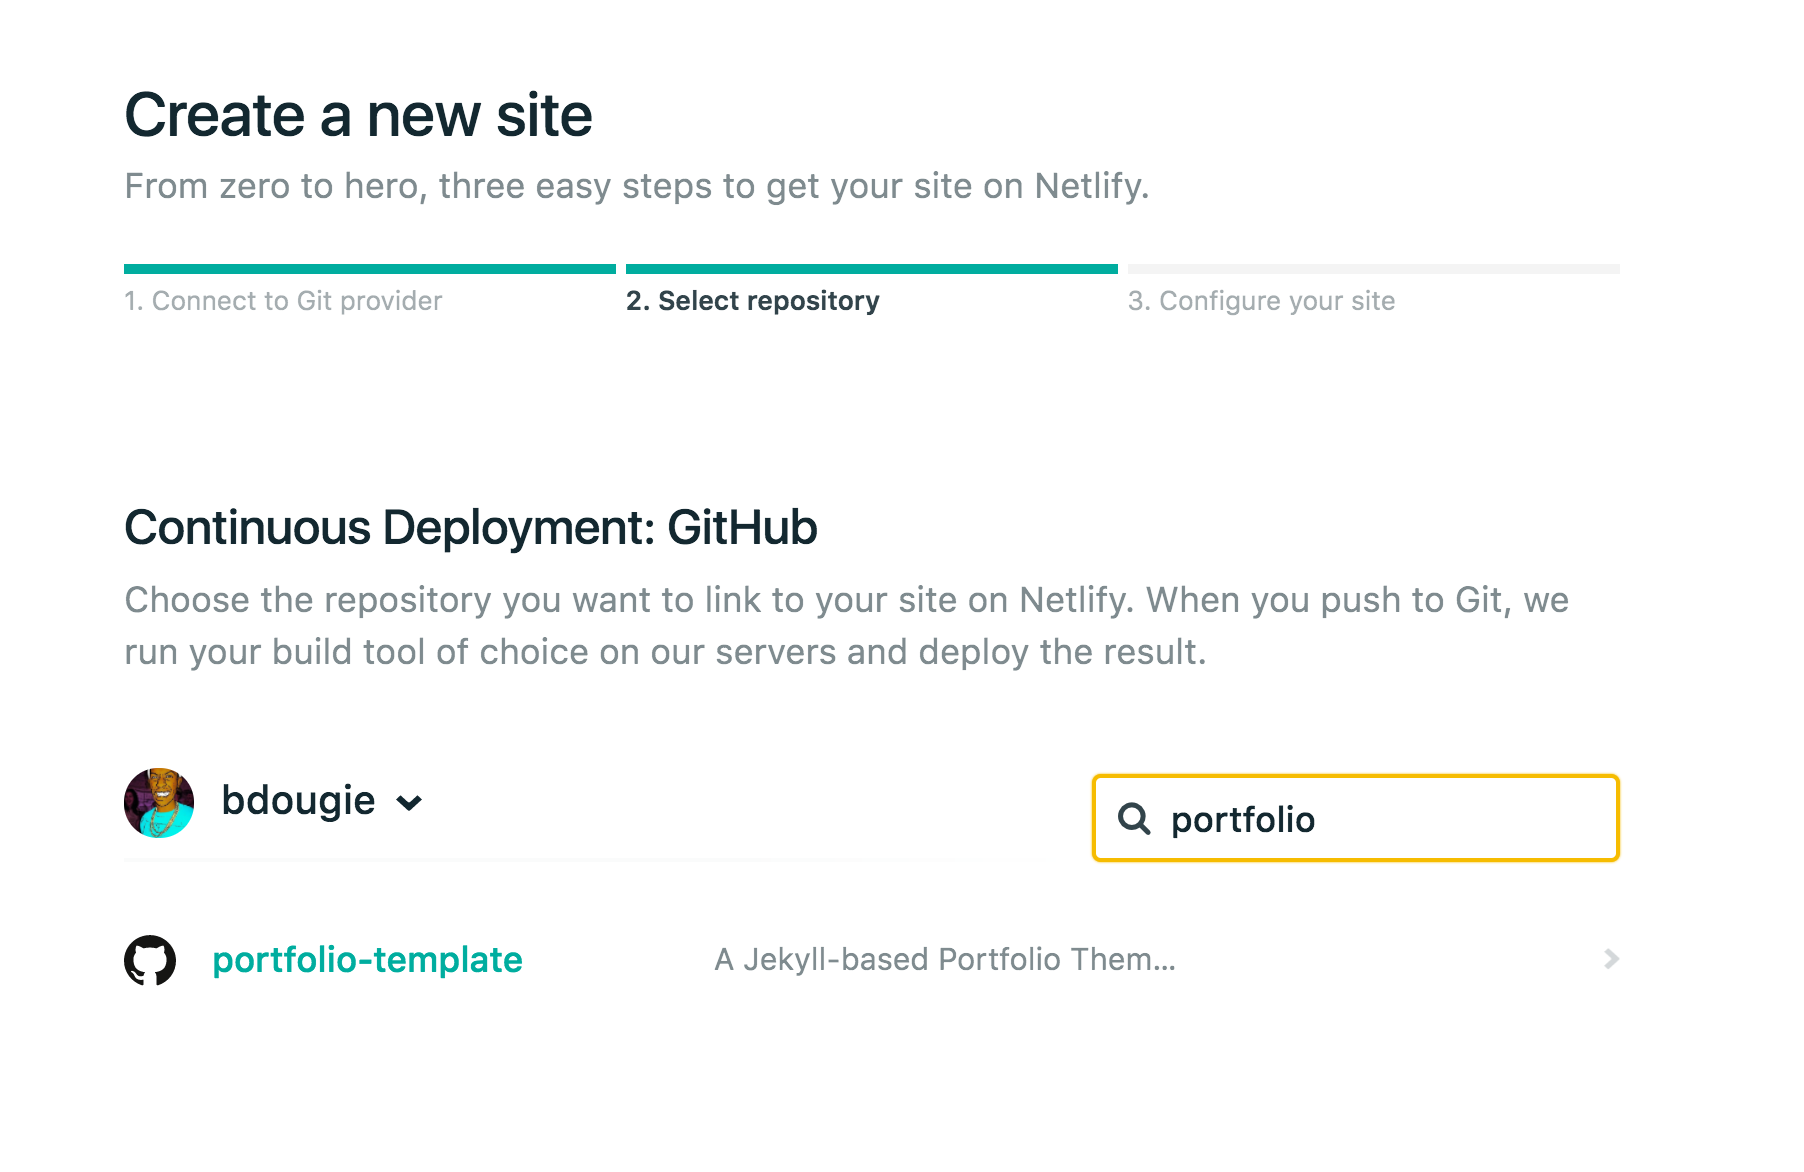Image resolution: width=1804 pixels, height=1172 pixels.
Task: Select step 3. Configure your site
Action: (1262, 300)
